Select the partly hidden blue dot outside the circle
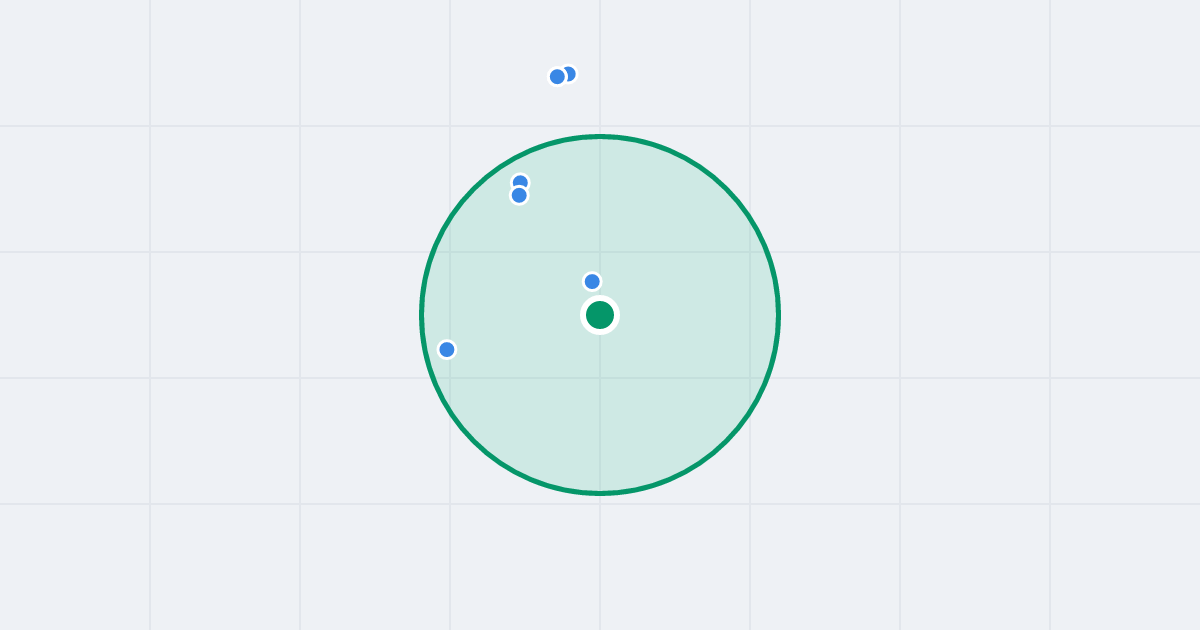The height and width of the screenshot is (630, 1200). click(569, 74)
